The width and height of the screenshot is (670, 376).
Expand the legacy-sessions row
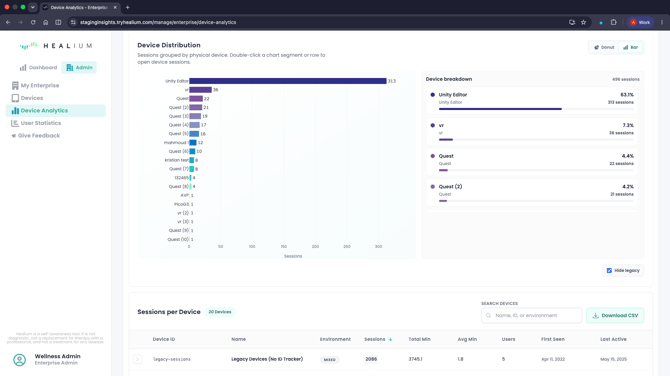pos(137,359)
